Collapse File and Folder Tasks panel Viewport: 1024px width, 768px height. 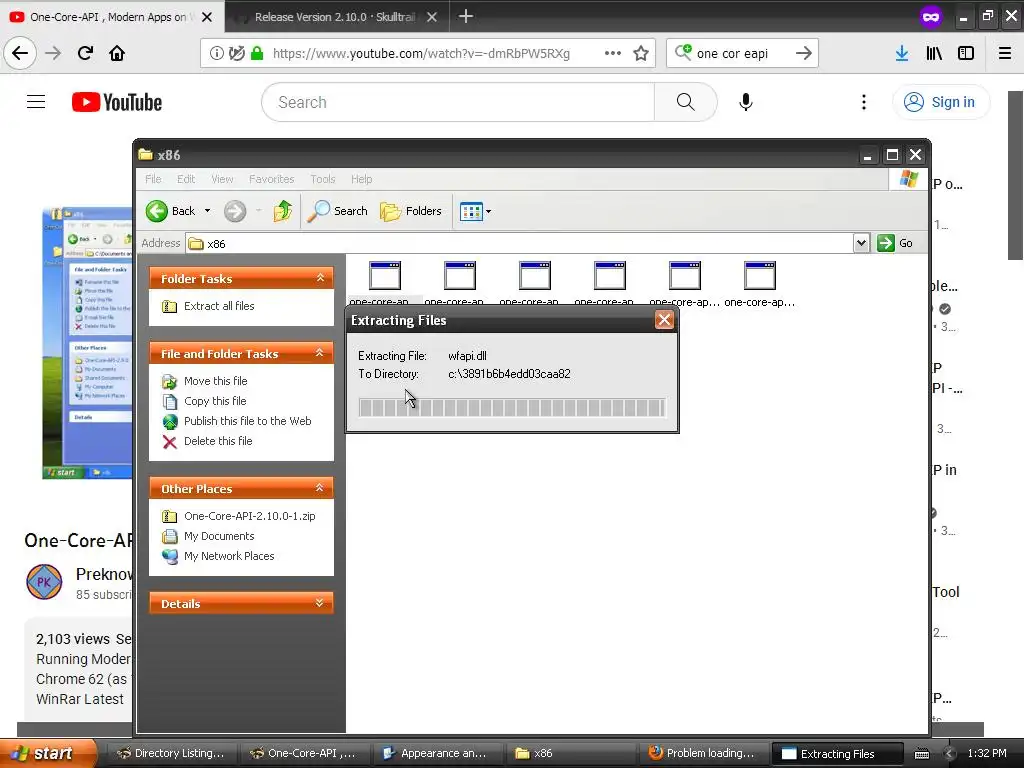pyautogui.click(x=320, y=353)
